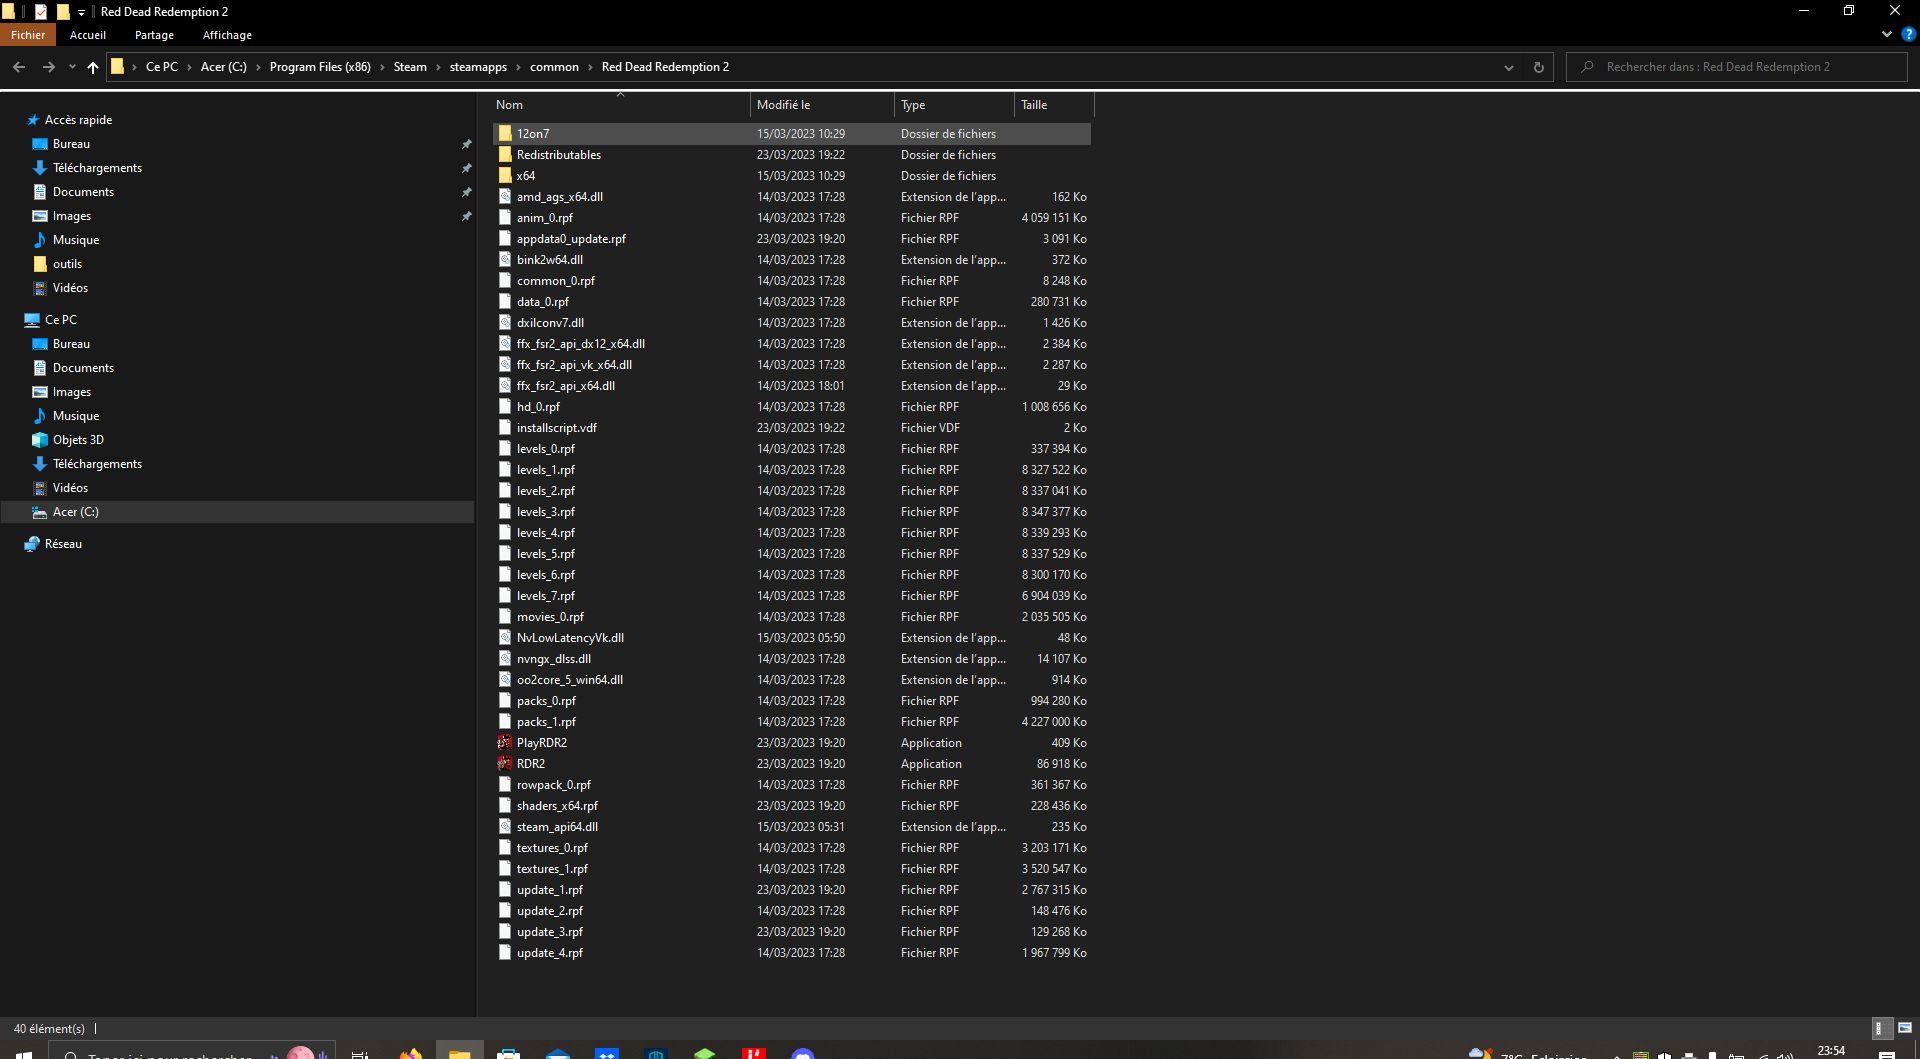This screenshot has width=1920, height=1059.
Task: Select the RDR2 application icon
Action: point(505,763)
